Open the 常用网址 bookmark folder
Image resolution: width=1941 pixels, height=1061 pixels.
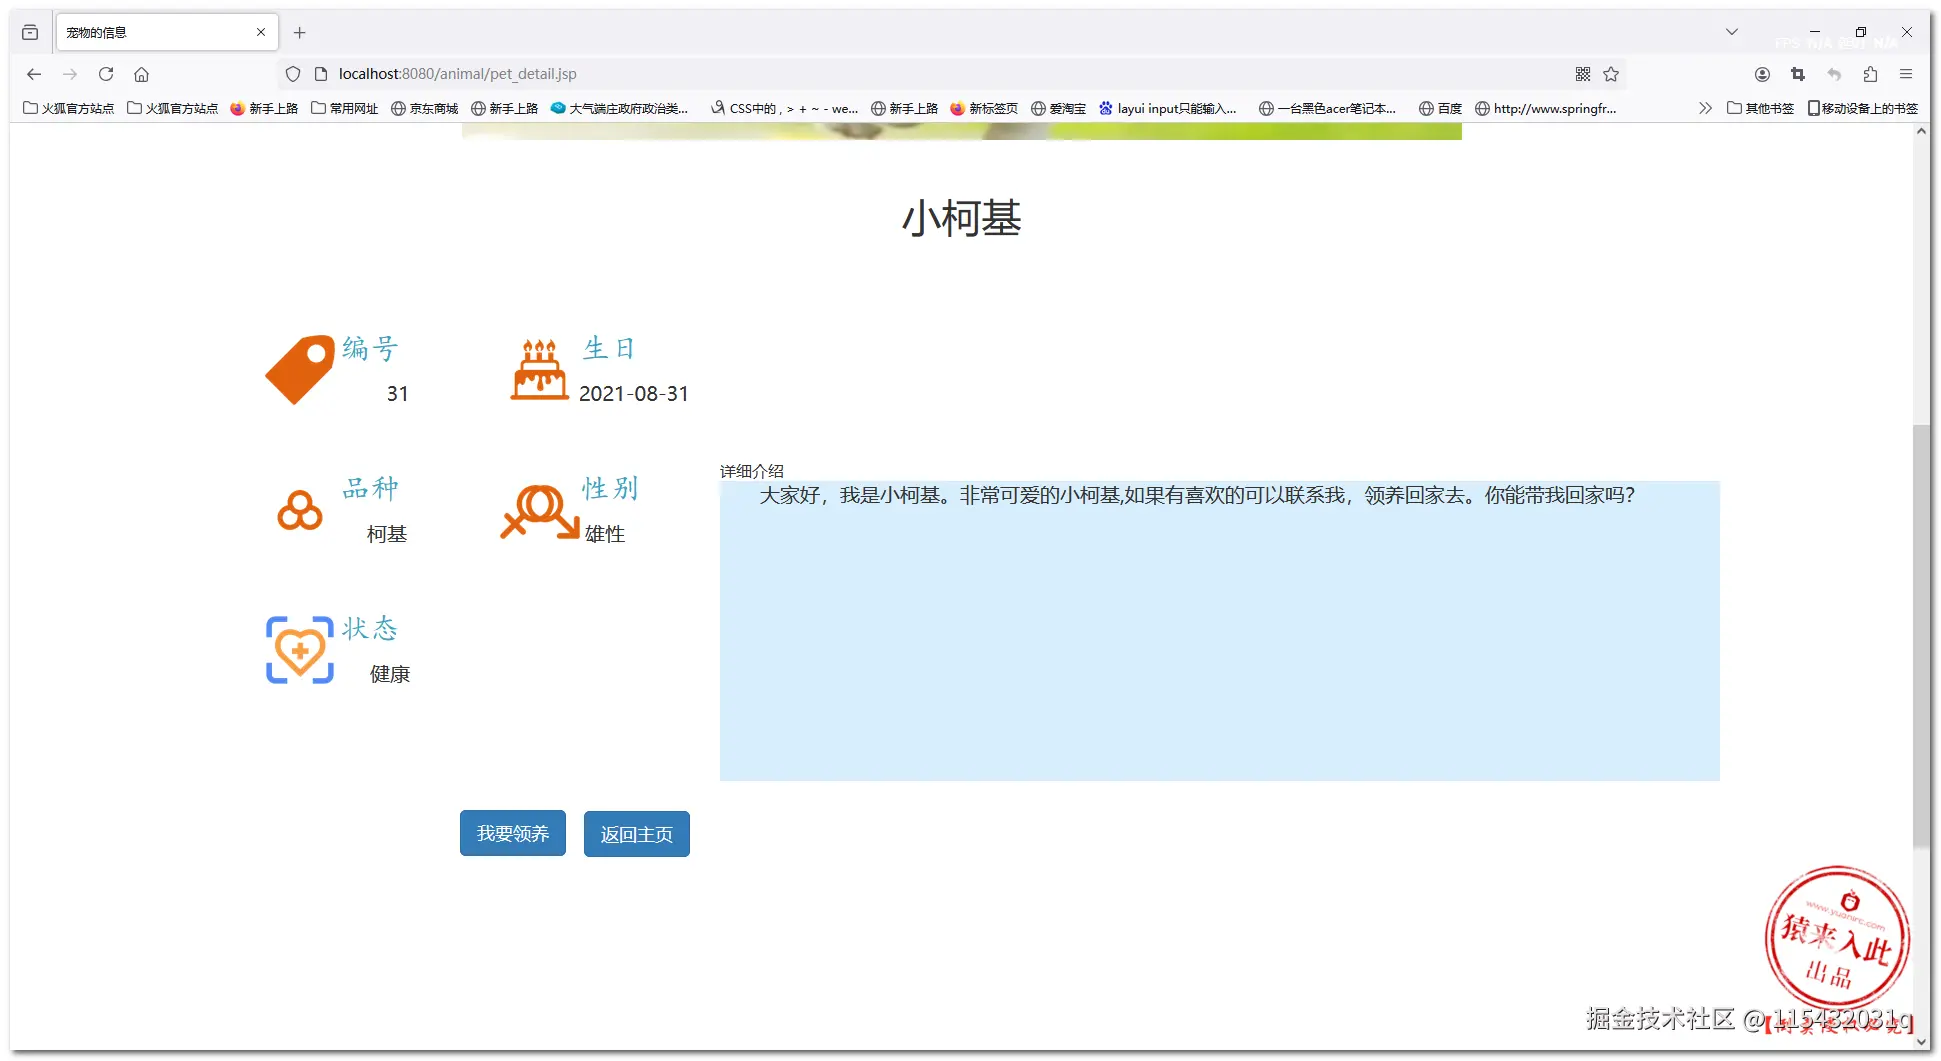tap(345, 108)
